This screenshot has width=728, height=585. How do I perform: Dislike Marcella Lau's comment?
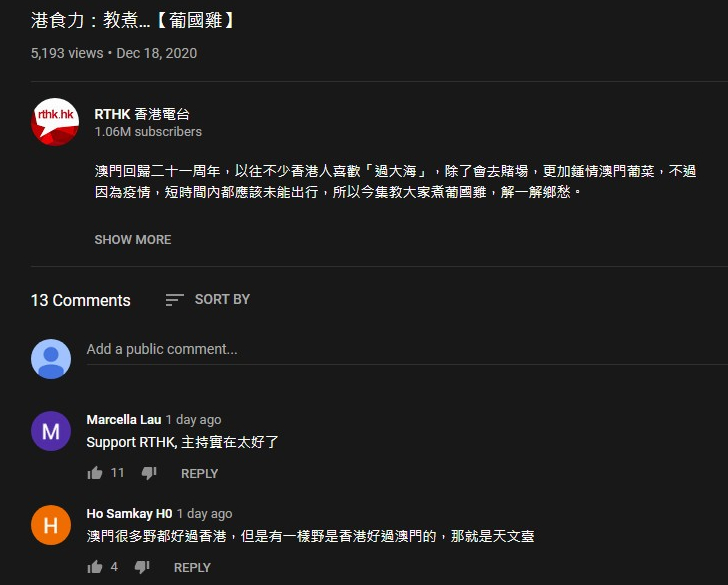(x=149, y=473)
